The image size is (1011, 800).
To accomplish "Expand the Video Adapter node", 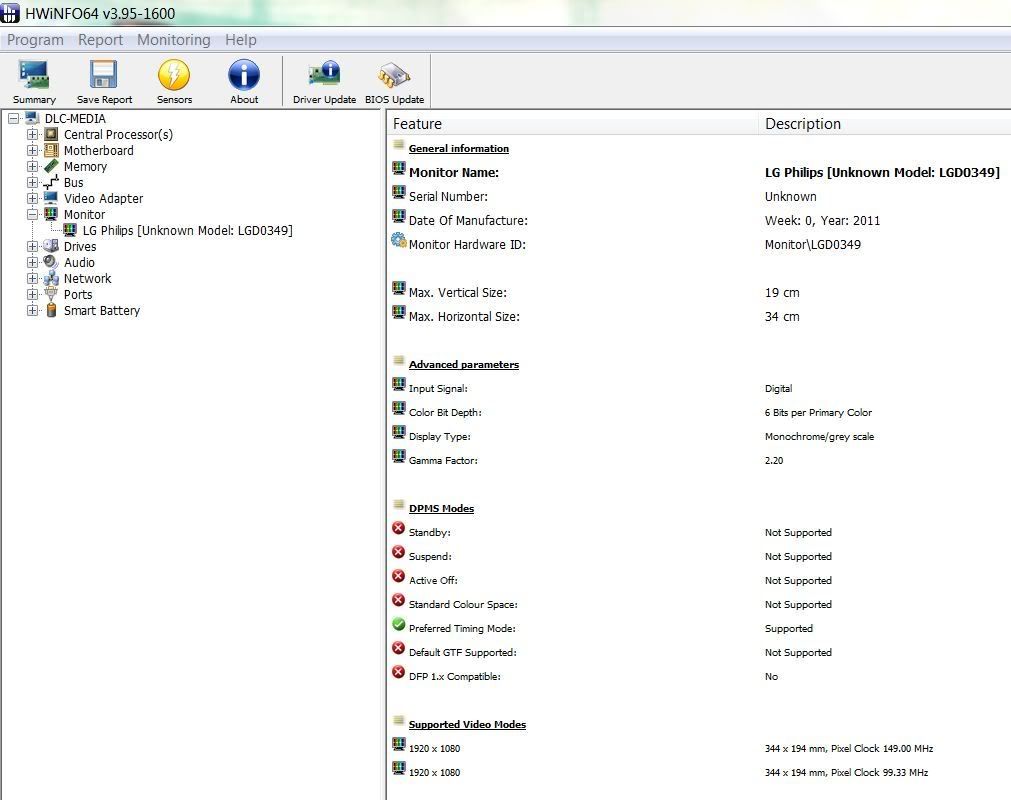I will click(x=33, y=199).
